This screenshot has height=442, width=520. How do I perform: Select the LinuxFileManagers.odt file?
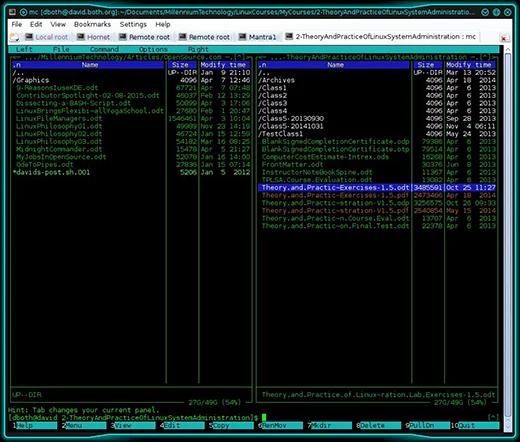(59, 119)
